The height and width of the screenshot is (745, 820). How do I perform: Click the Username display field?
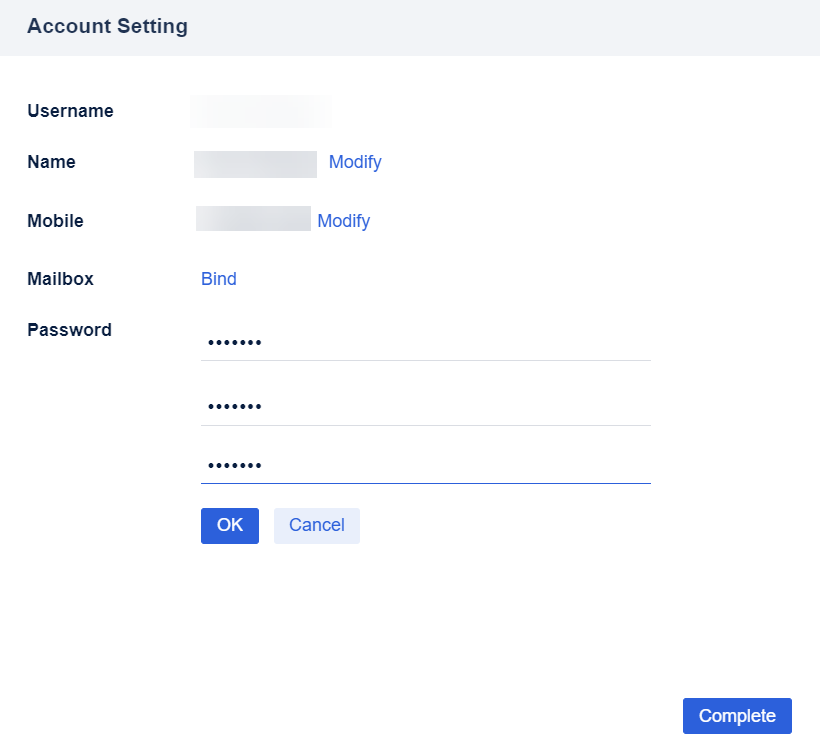[260, 111]
